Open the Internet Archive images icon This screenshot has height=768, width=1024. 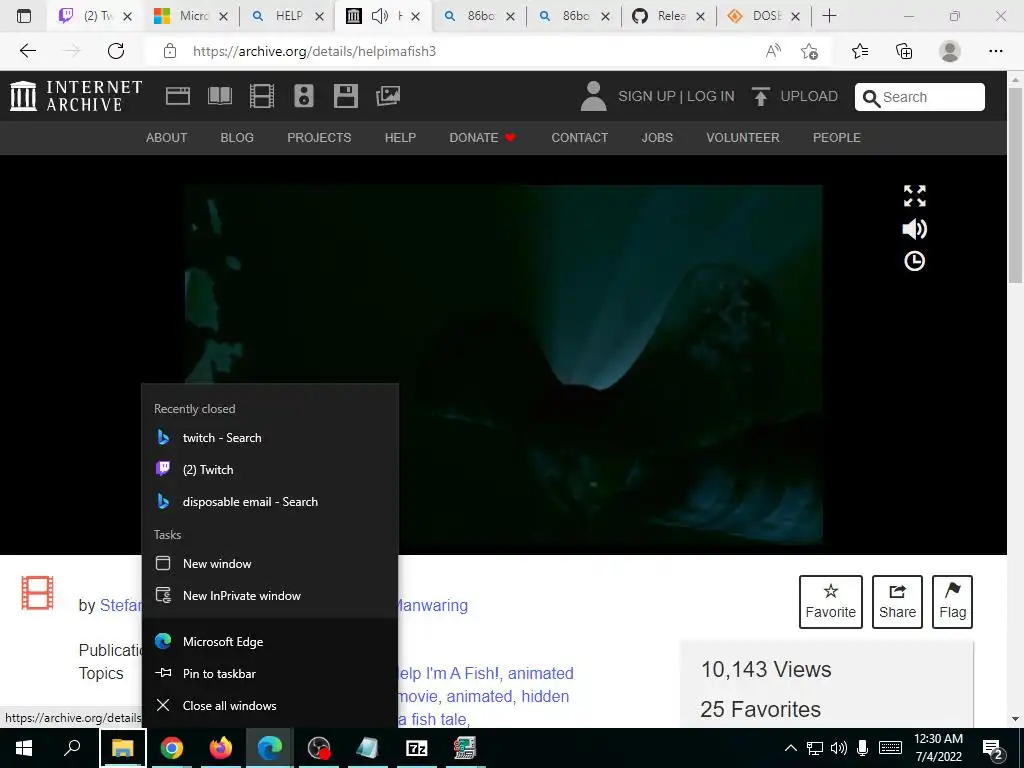point(388,96)
